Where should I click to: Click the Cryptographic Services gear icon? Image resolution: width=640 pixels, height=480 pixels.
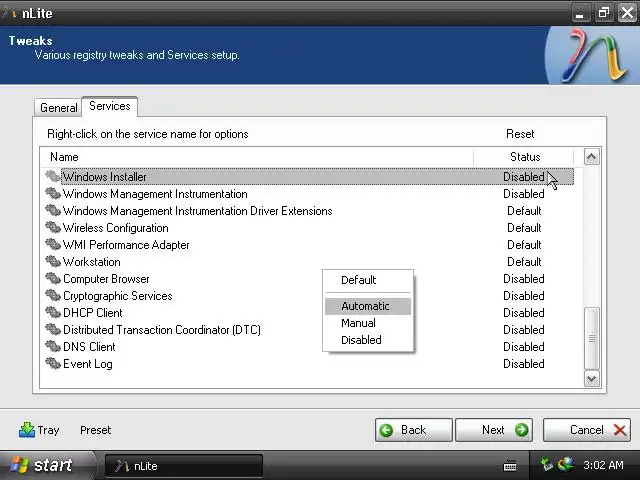point(53,296)
